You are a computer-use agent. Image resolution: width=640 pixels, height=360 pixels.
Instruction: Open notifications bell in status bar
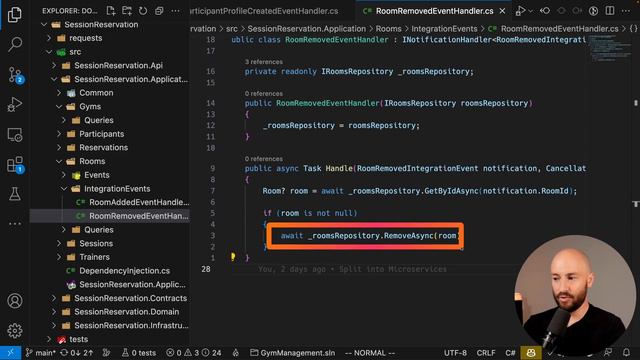click(x=626, y=353)
